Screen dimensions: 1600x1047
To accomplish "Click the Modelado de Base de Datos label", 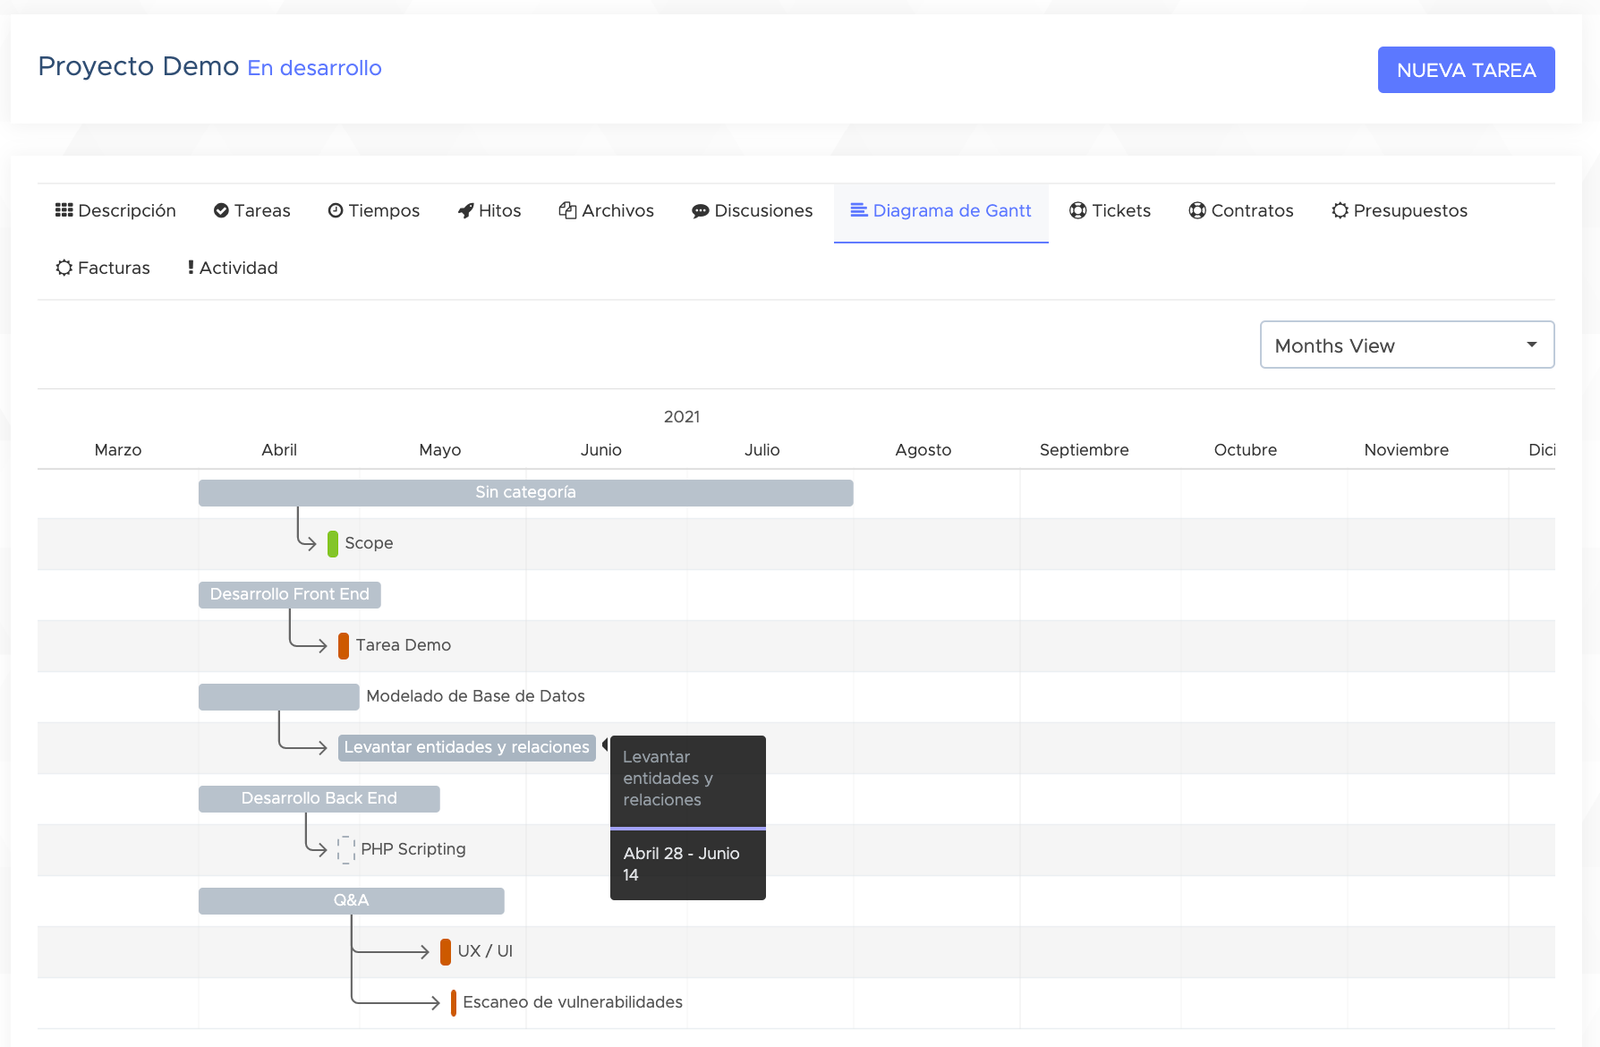I will (x=475, y=696).
